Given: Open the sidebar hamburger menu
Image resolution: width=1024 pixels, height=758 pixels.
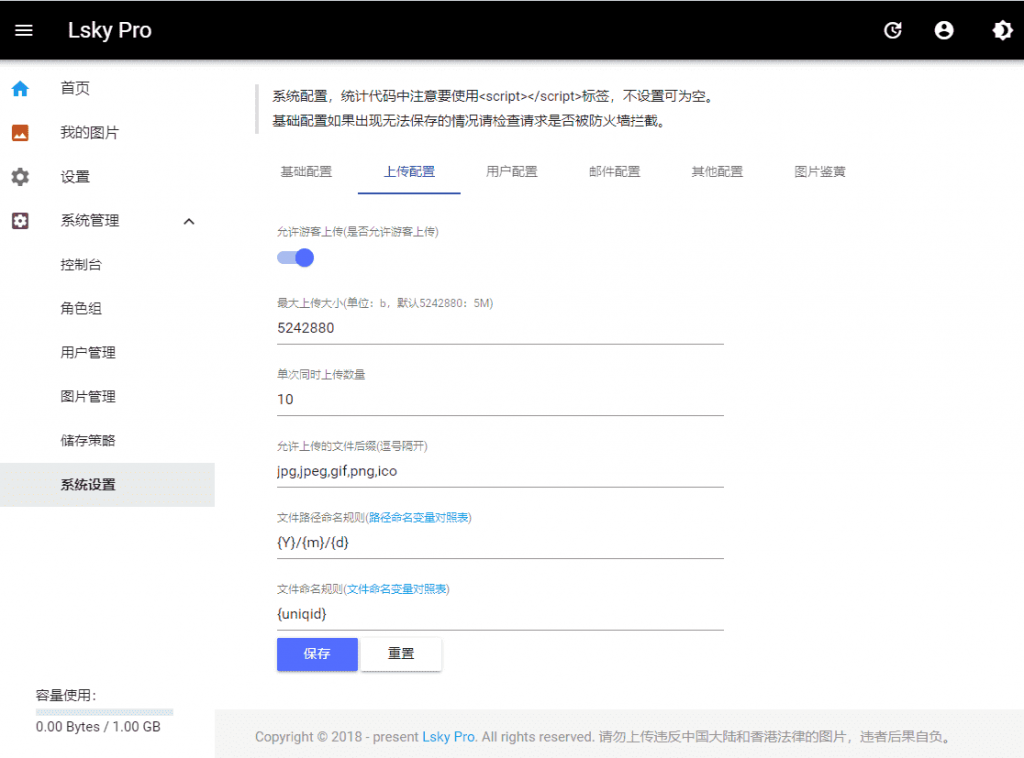Looking at the screenshot, I should click(x=24, y=30).
